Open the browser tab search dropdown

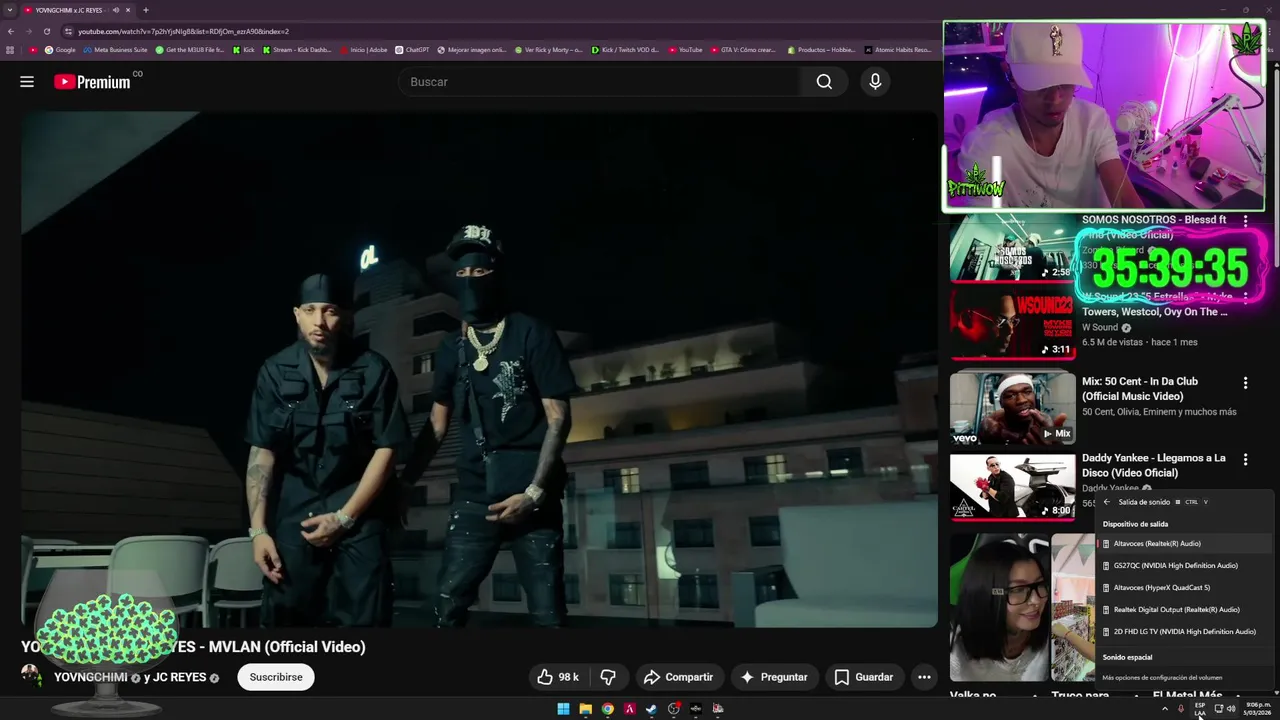(9, 10)
